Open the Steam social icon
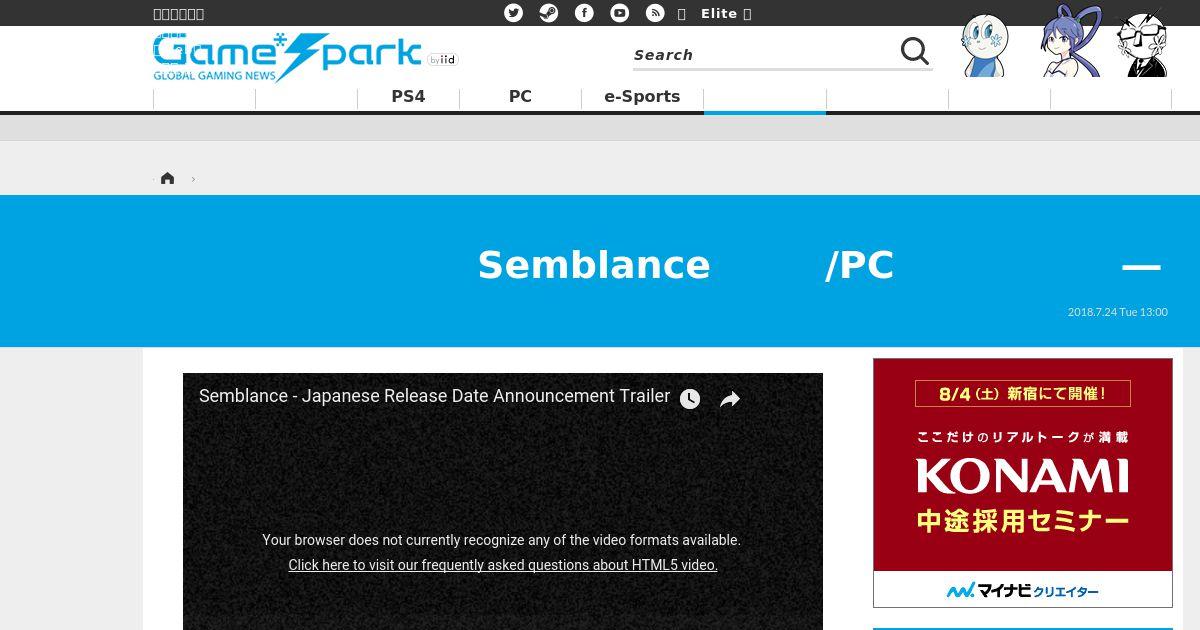The width and height of the screenshot is (1200, 630). click(549, 13)
